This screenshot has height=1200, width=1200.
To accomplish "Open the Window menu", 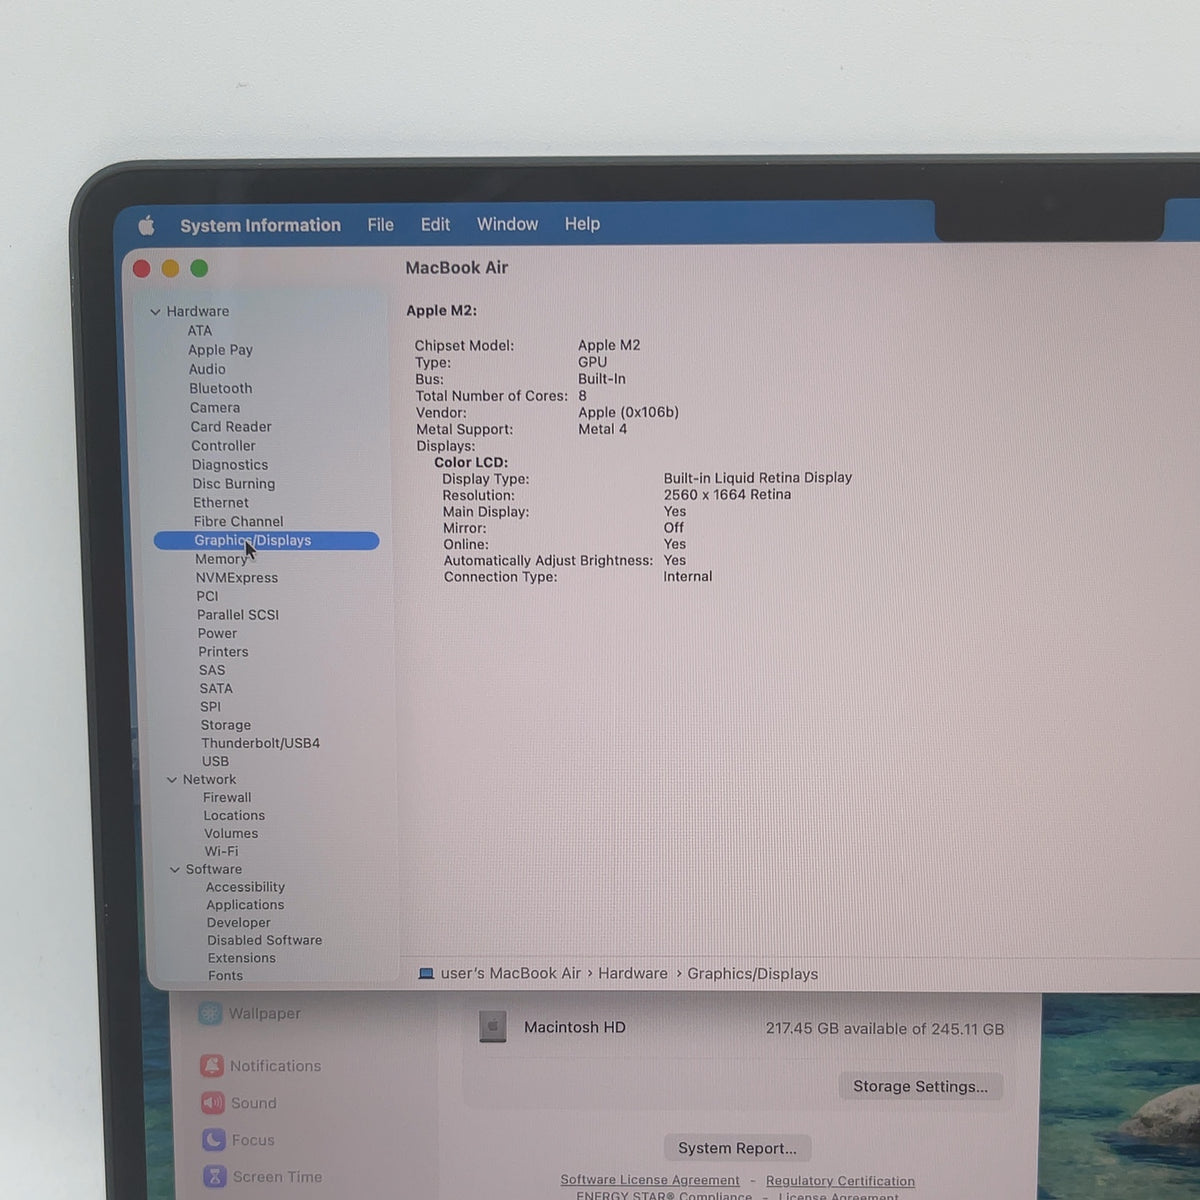I will click(x=507, y=224).
